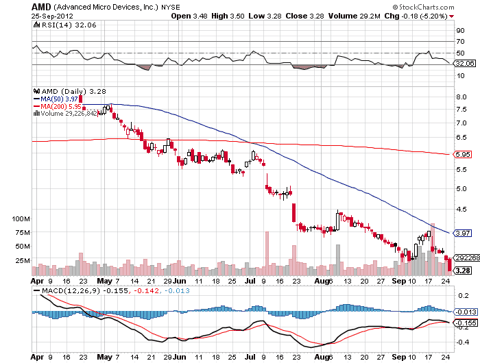Click May on the price chart date axis
Viewport: 480px width, 363px height.
[105, 281]
